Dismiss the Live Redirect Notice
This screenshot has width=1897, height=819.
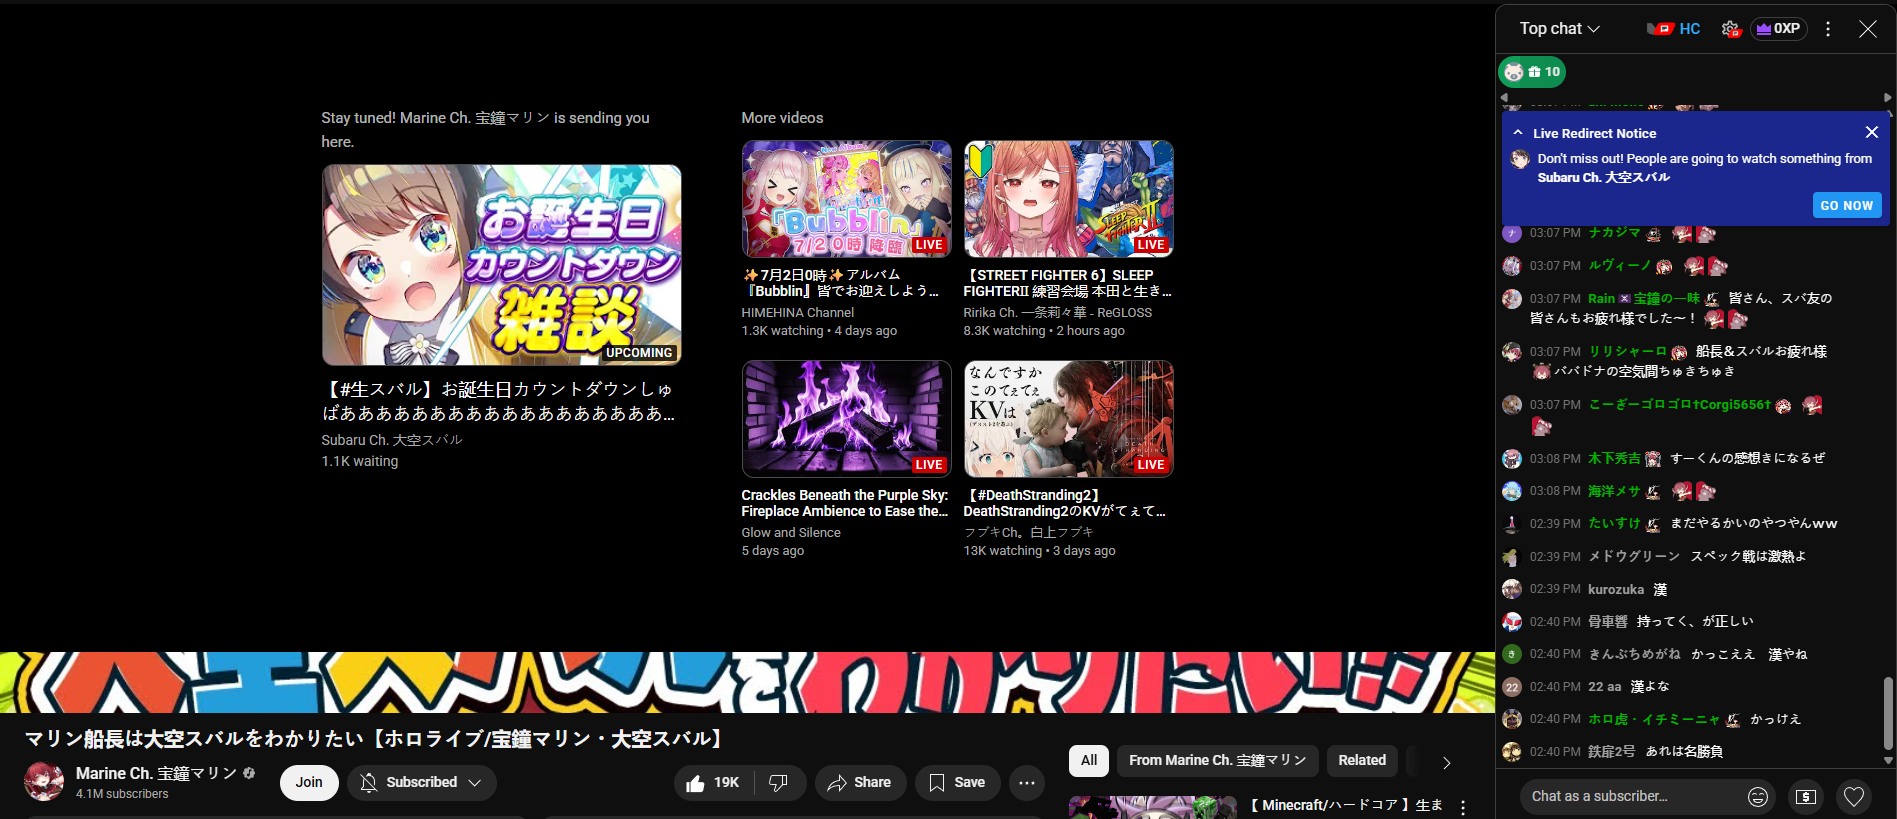tap(1872, 132)
